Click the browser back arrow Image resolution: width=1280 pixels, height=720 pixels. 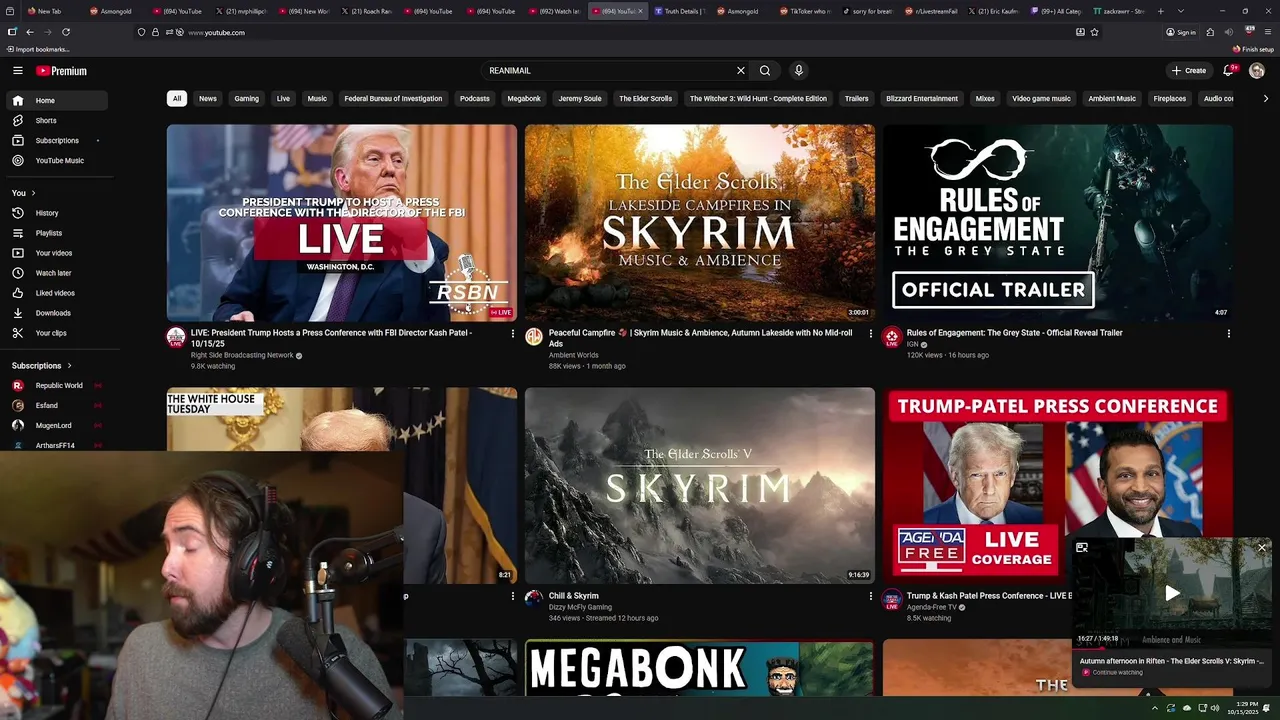[x=30, y=32]
